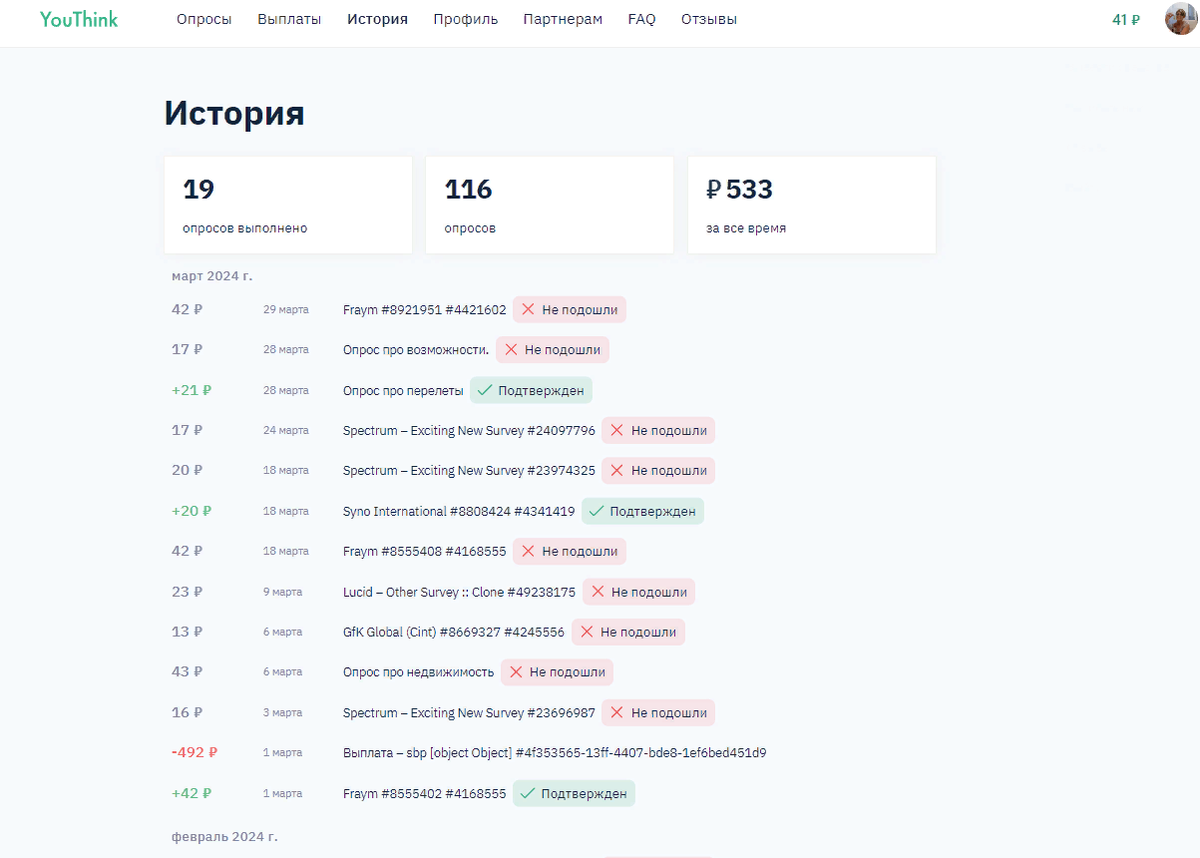Click the +42 ₽ amount

(x=191, y=793)
